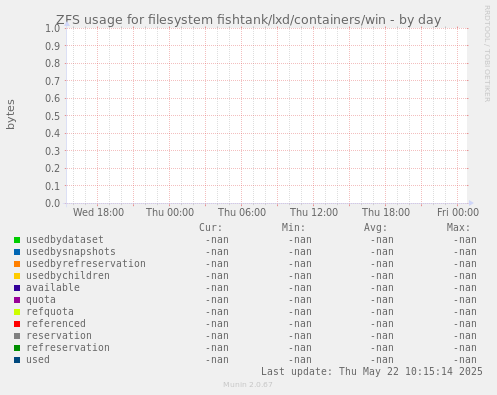Select the usedbysnapshots legend label
Viewport: 497px width, 395px height.
[71, 252]
